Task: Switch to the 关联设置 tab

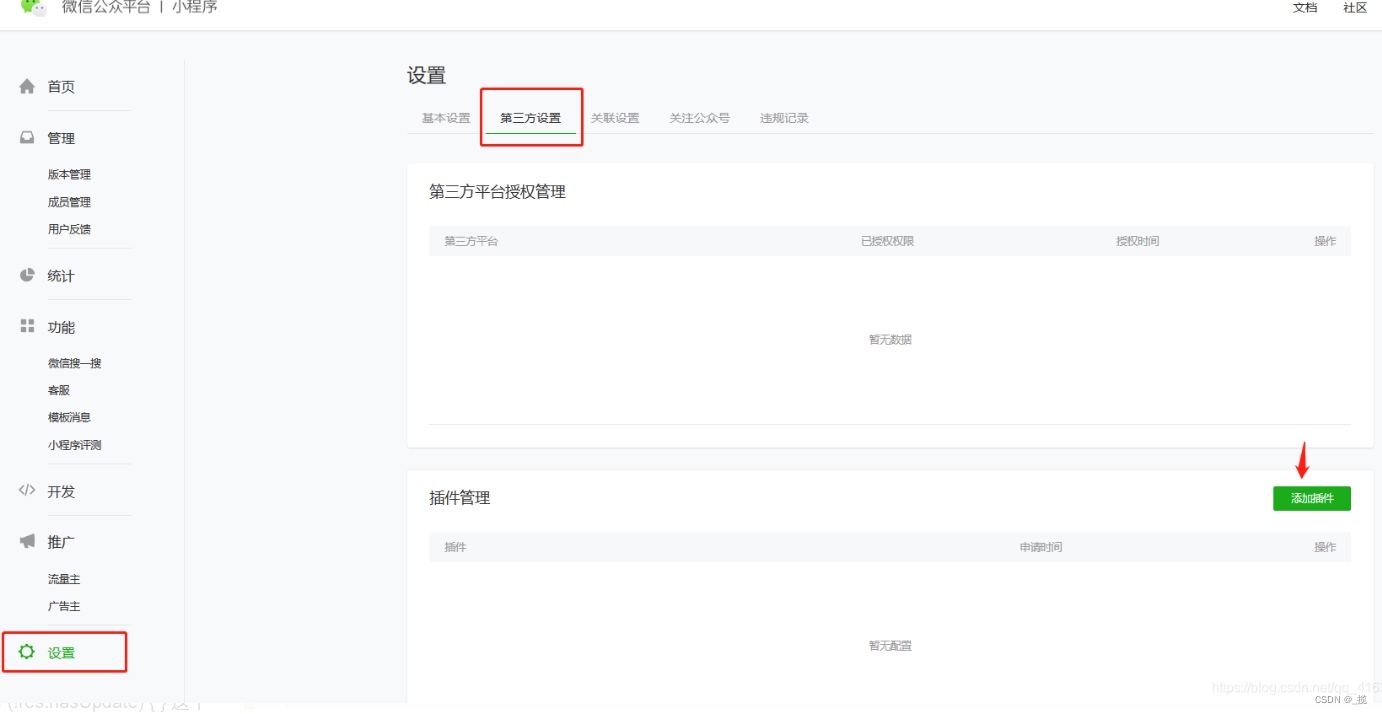Action: click(615, 118)
